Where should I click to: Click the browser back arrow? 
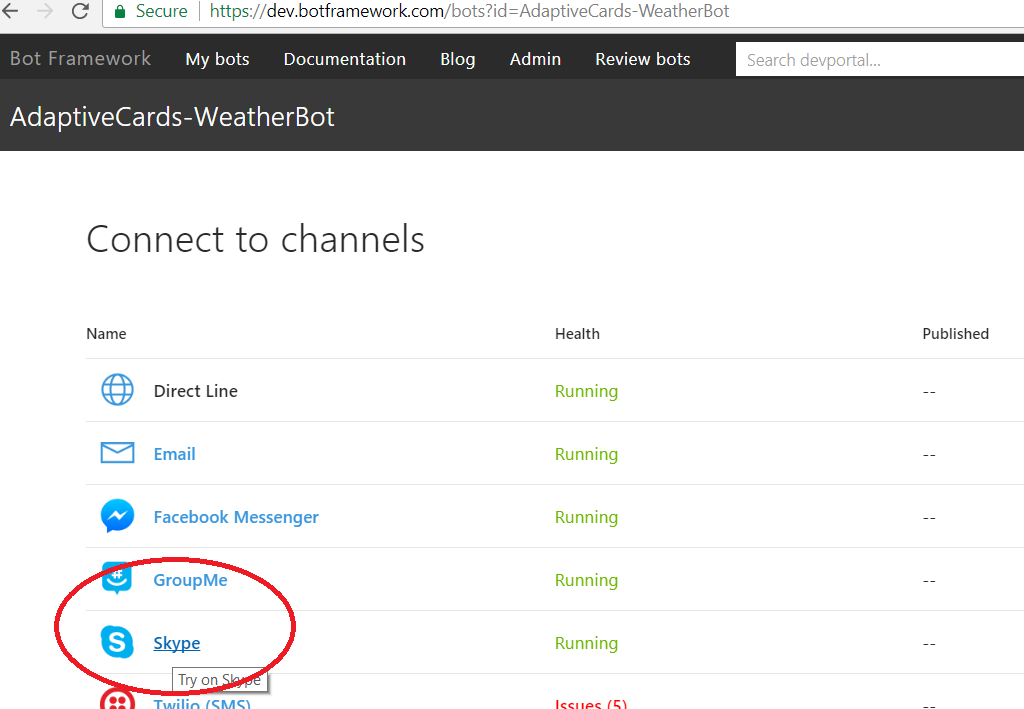10,10
